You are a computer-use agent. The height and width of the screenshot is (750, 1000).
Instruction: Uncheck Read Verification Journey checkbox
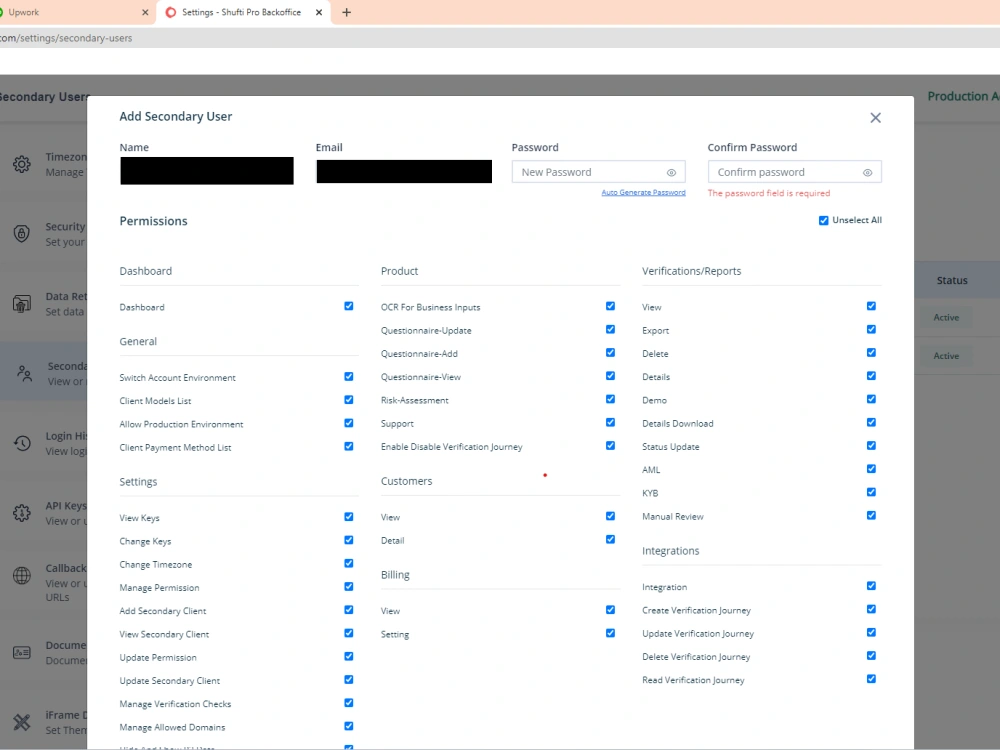(871, 679)
